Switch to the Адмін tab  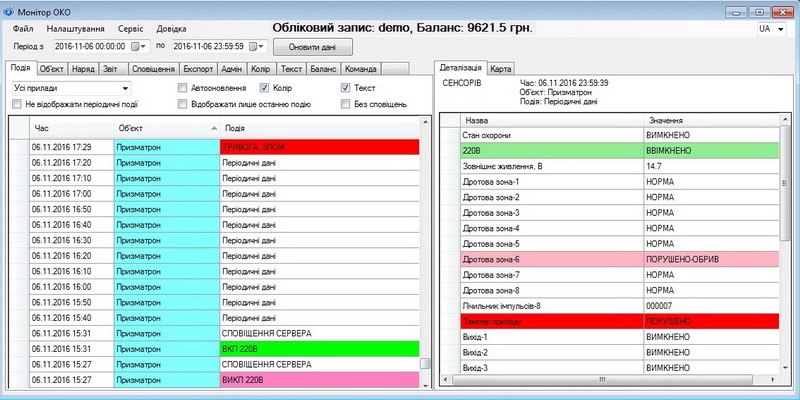coord(232,69)
